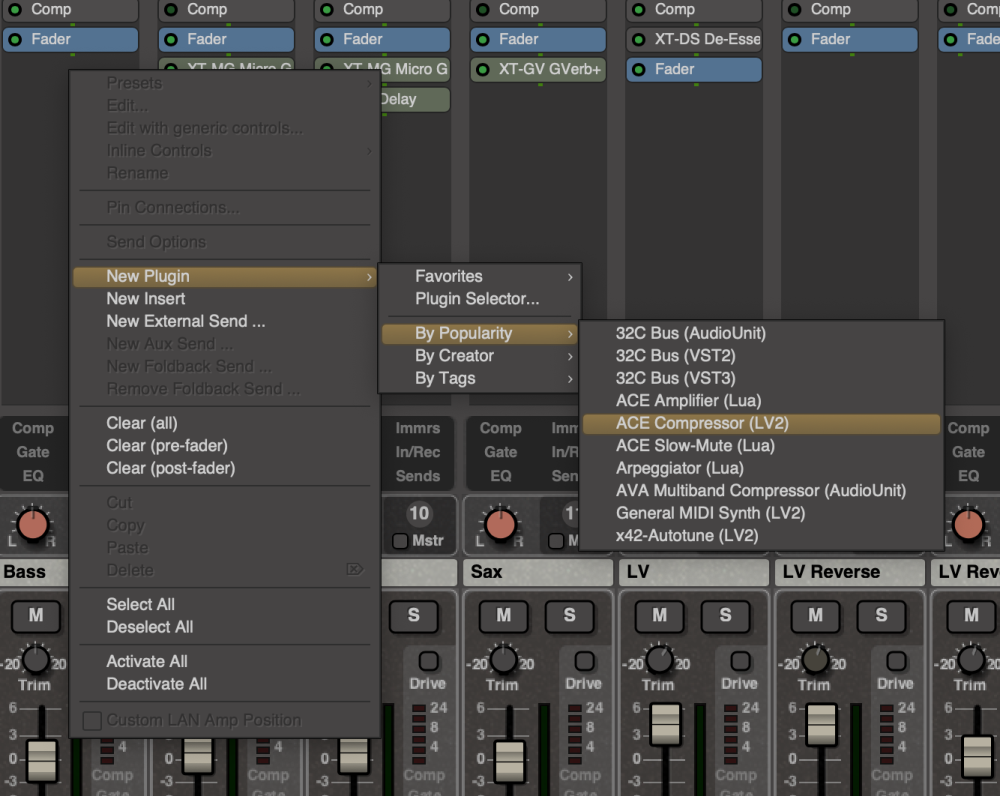Viewport: 1000px width, 796px height.
Task: Mute the LV Reverse strip
Action: (x=815, y=615)
